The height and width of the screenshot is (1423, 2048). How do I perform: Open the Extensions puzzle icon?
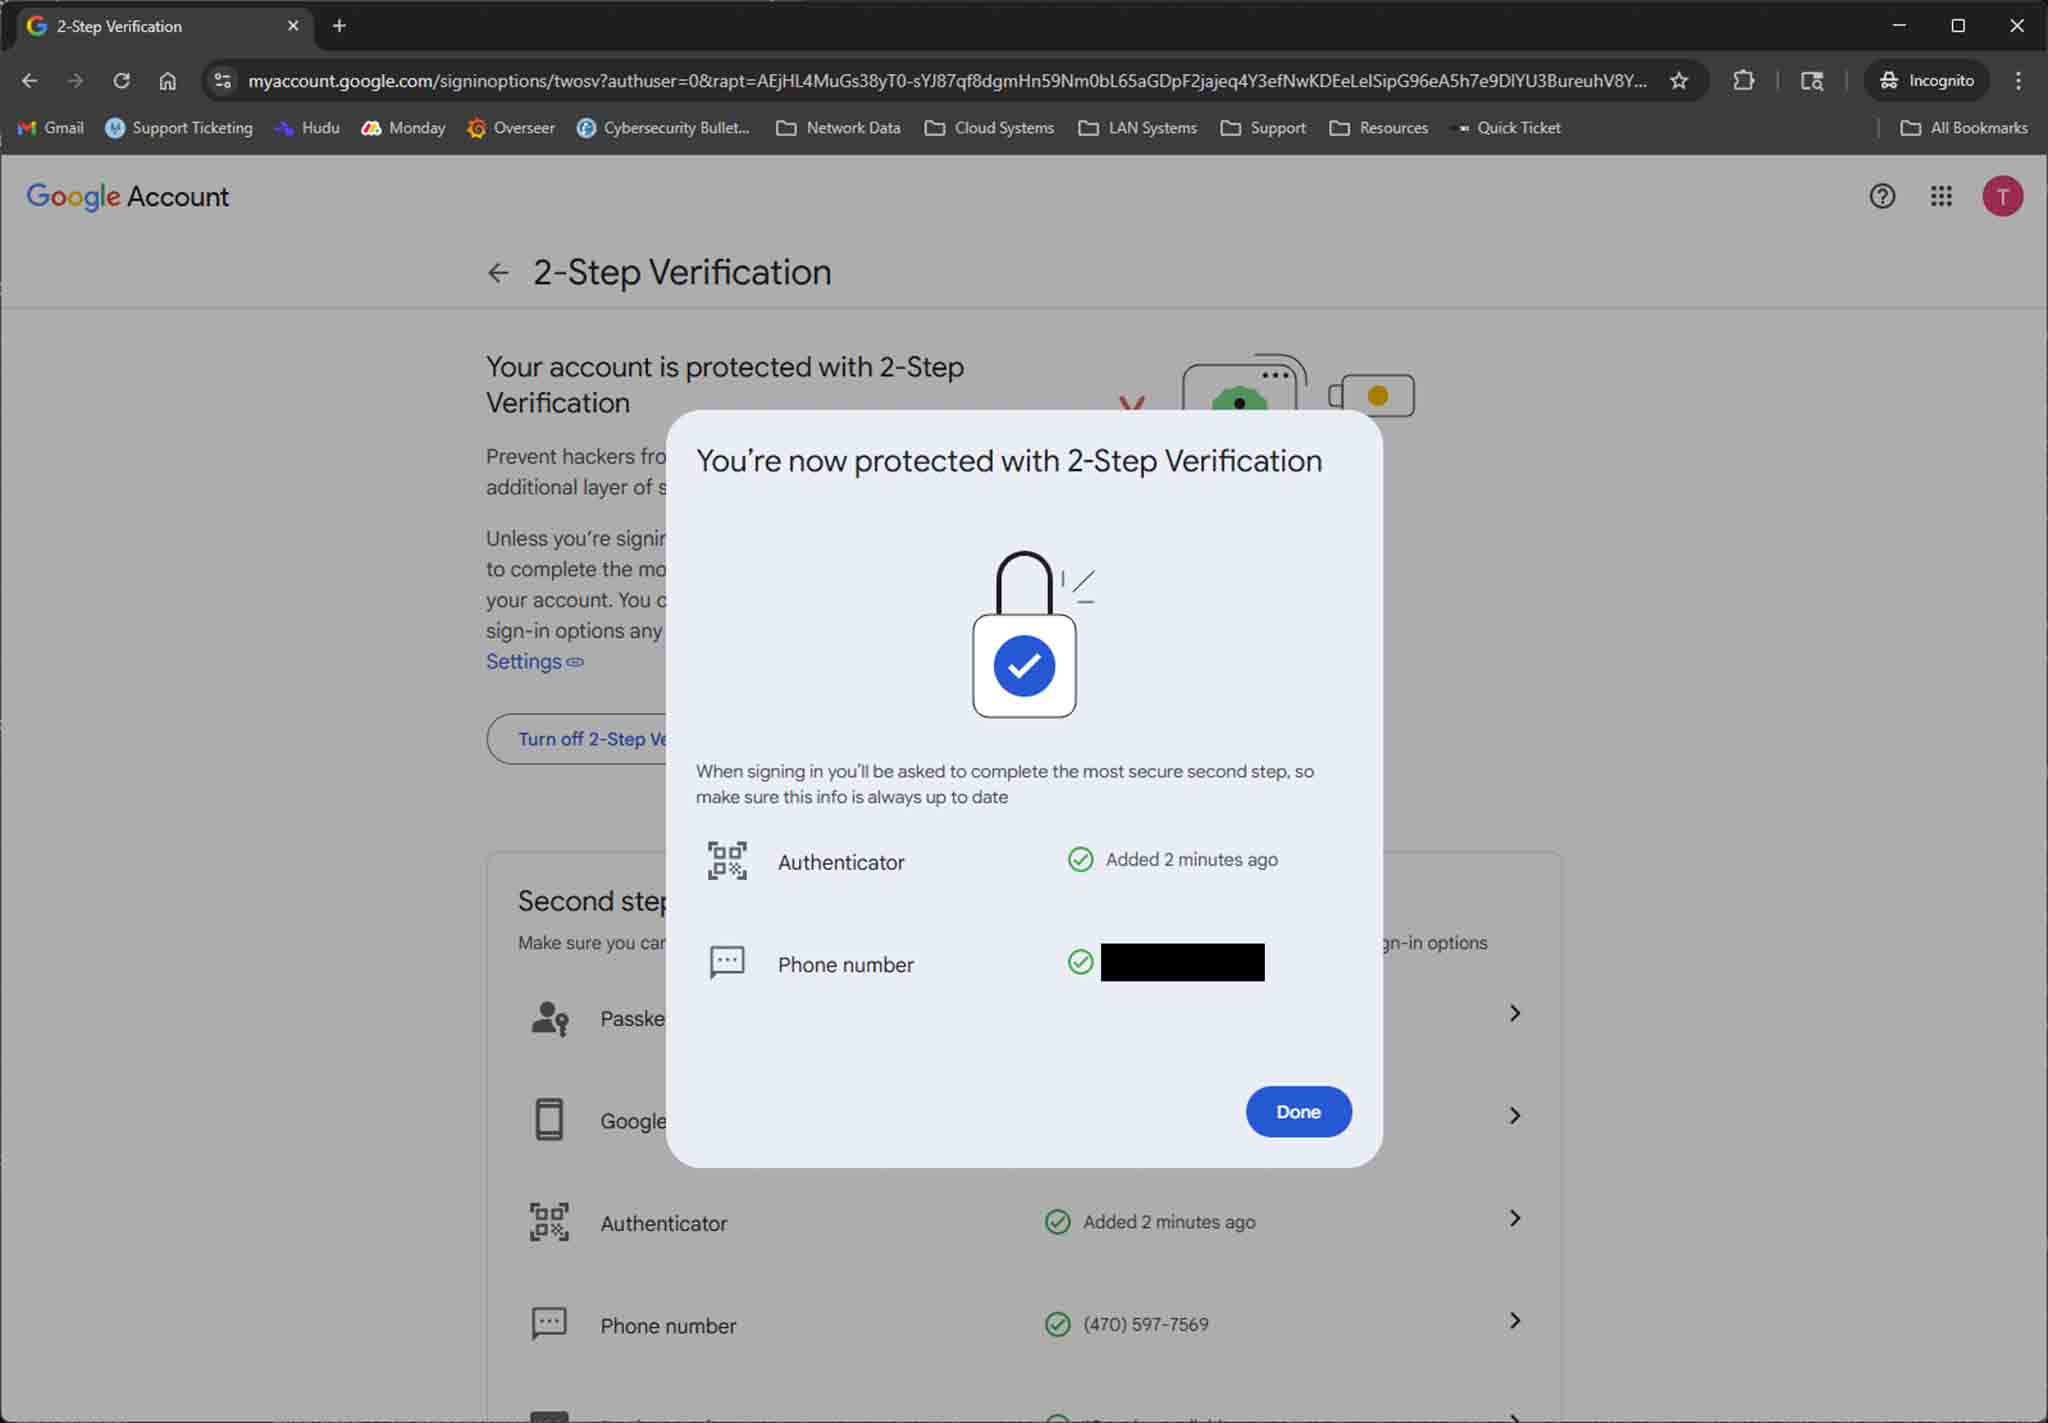pos(1744,81)
